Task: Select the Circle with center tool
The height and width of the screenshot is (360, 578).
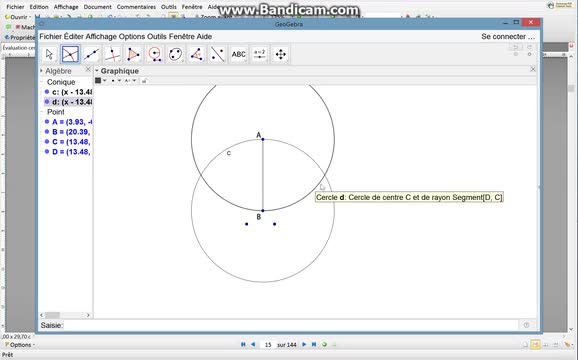Action: tap(154, 55)
